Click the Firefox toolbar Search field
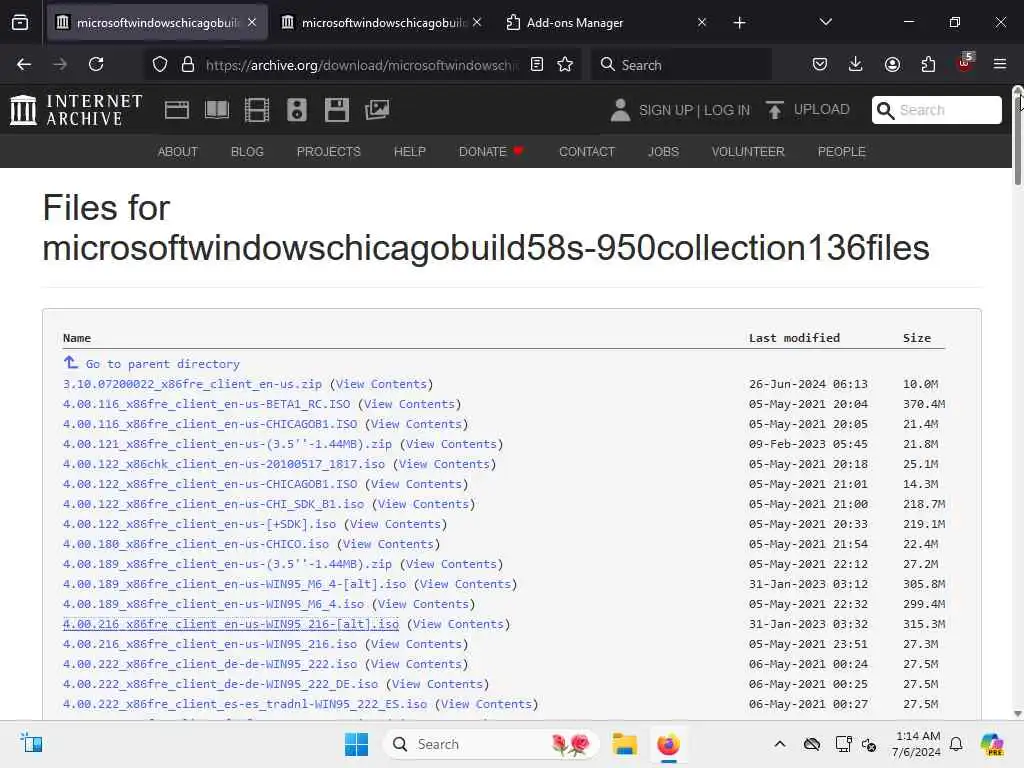Image resolution: width=1024 pixels, height=768 pixels. pos(682,65)
